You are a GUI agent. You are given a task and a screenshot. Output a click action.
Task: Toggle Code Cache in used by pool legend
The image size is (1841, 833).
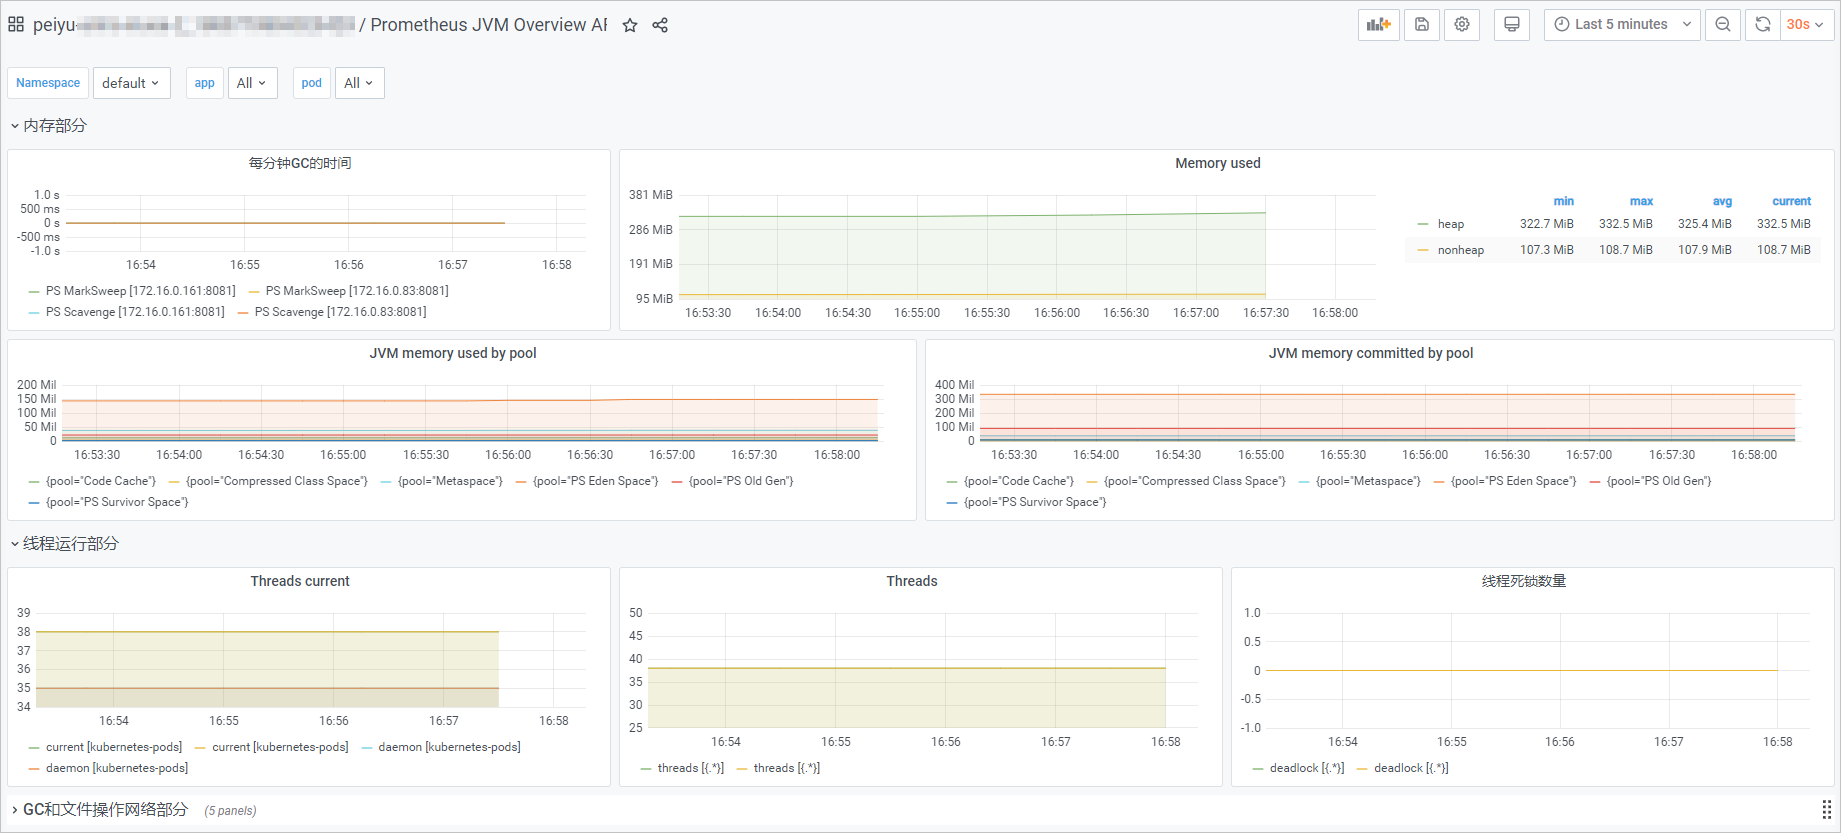pyautogui.click(x=101, y=481)
